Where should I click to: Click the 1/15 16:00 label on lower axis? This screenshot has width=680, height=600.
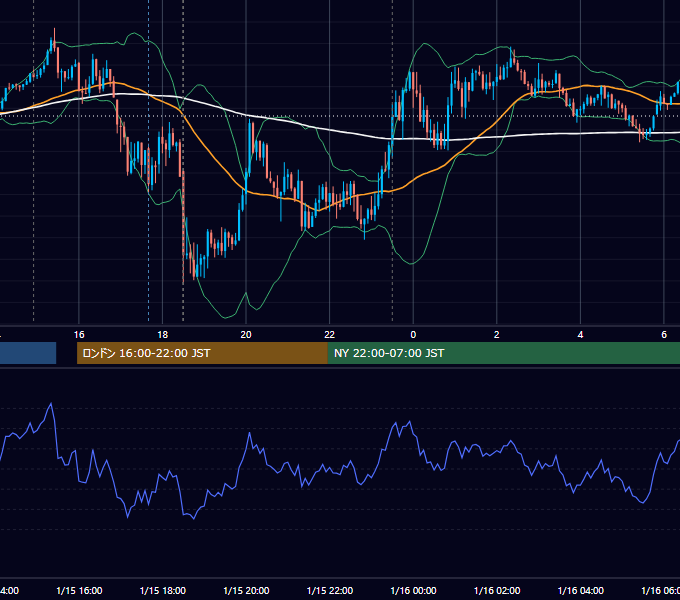pos(79,590)
